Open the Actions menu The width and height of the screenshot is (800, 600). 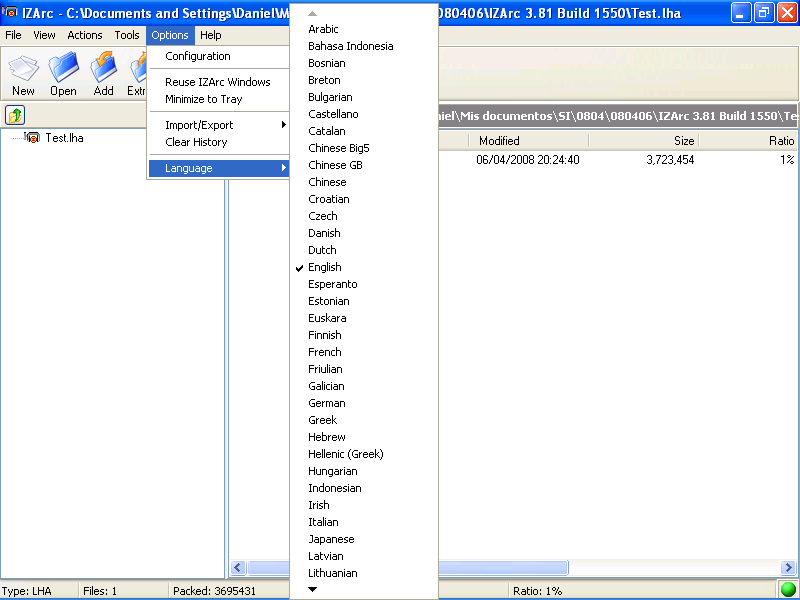click(84, 35)
